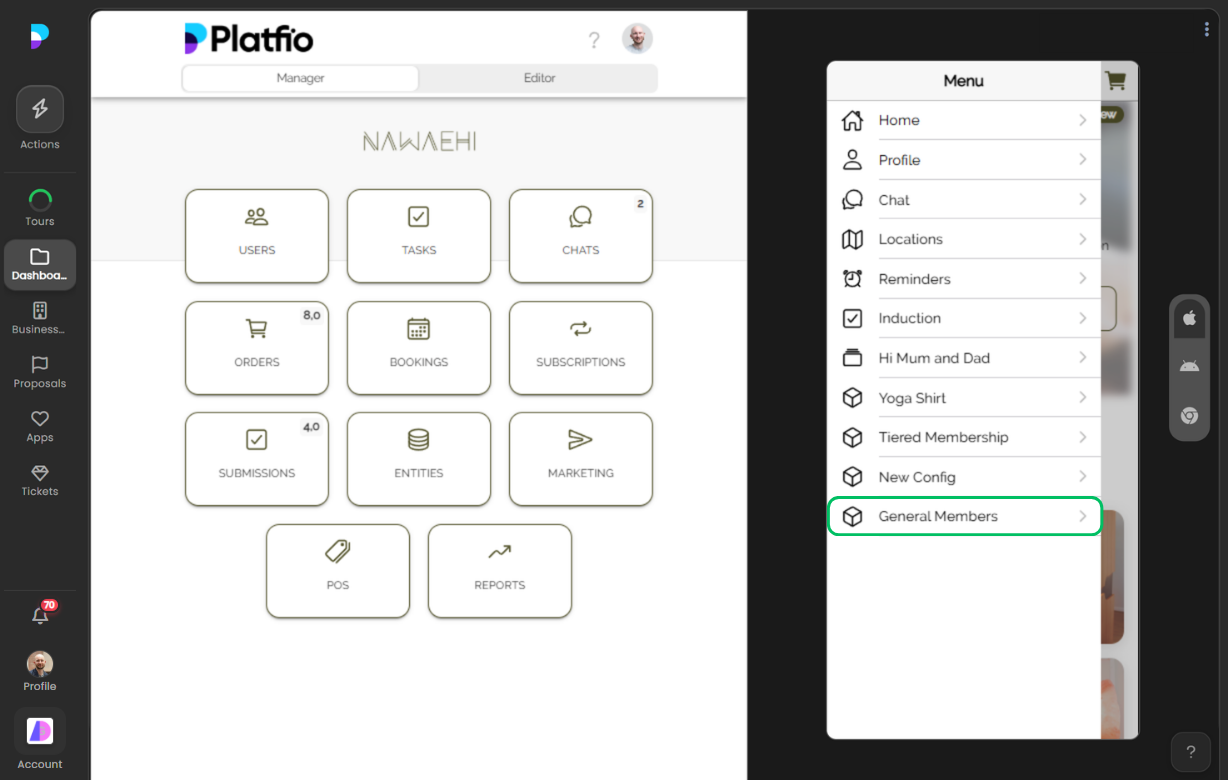Open the shopping cart in the phone preview
The width and height of the screenshot is (1228, 780).
tap(1114, 81)
